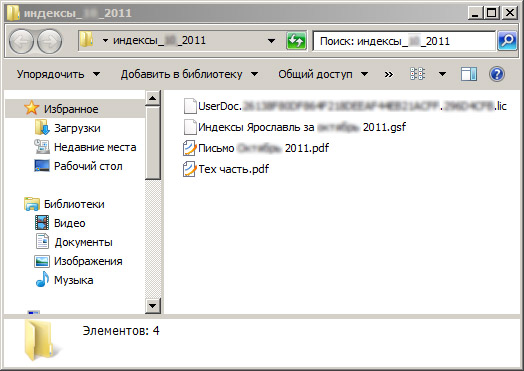Select Загрузки in navigation pane
This screenshot has height=371, width=524.
(77, 128)
